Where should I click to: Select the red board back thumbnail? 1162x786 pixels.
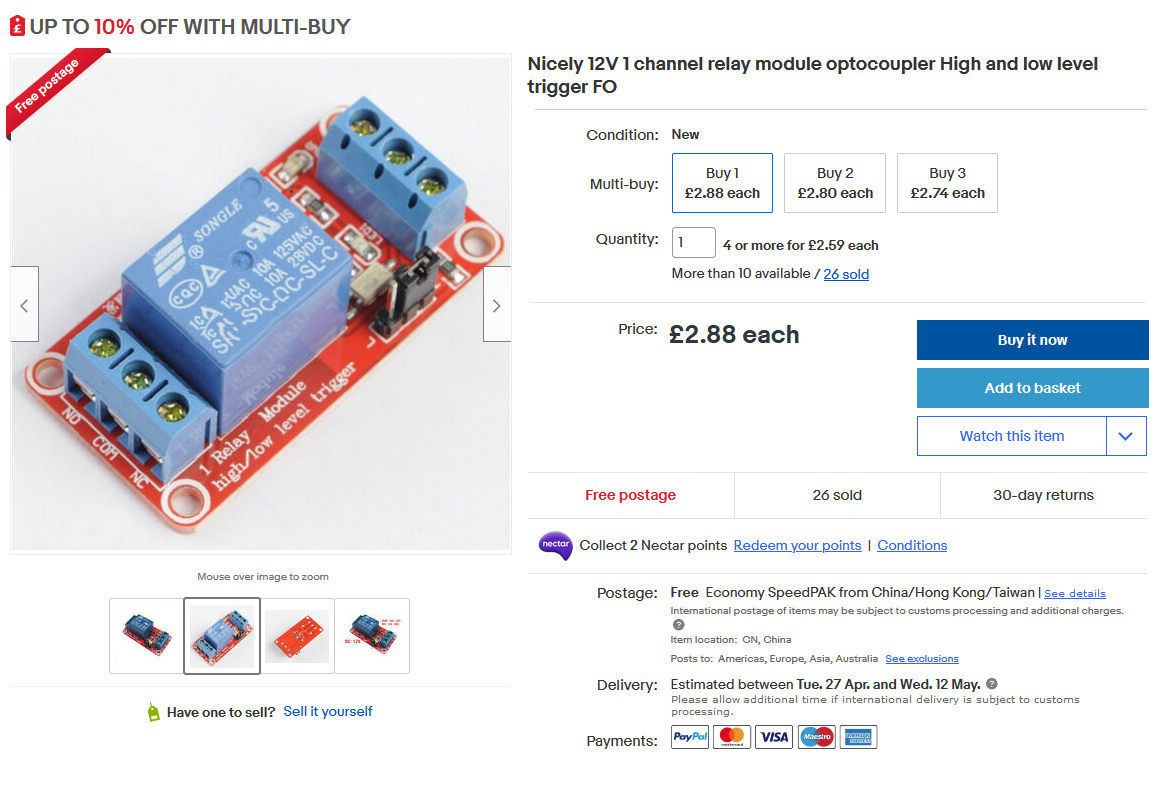click(x=297, y=636)
